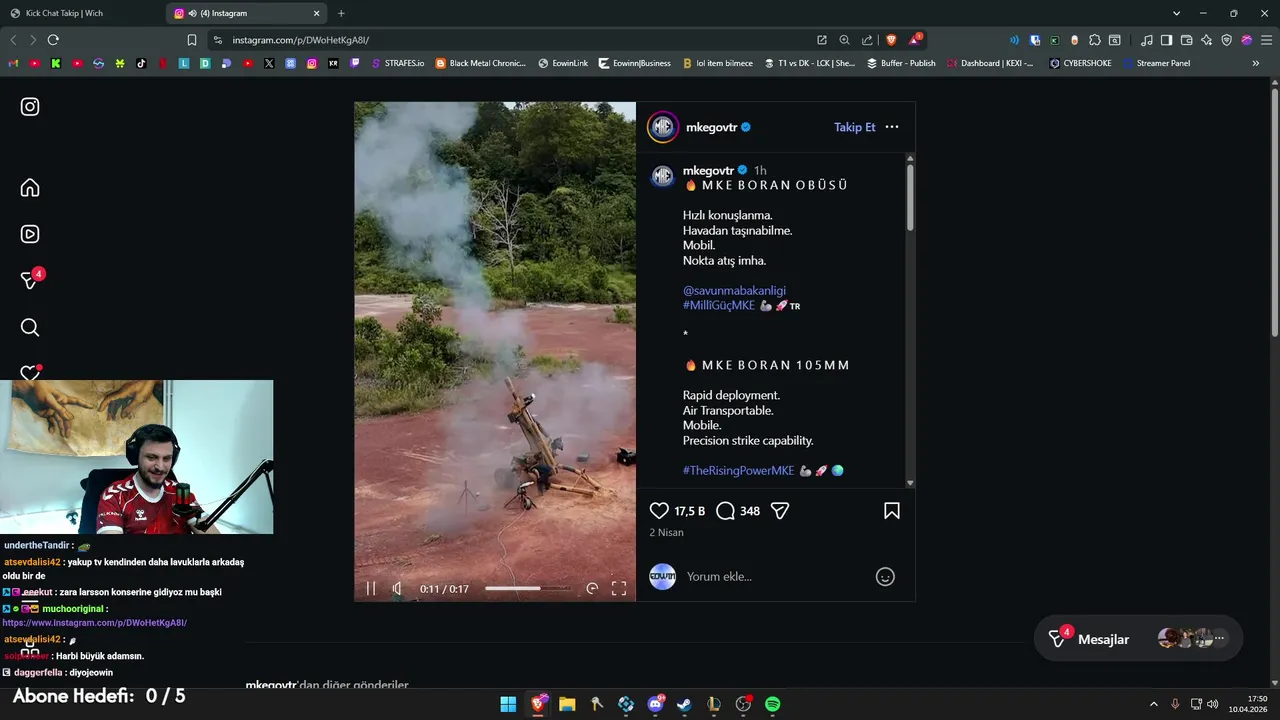
Task: Open Brave Rewards triangle icon
Action: [915, 40]
